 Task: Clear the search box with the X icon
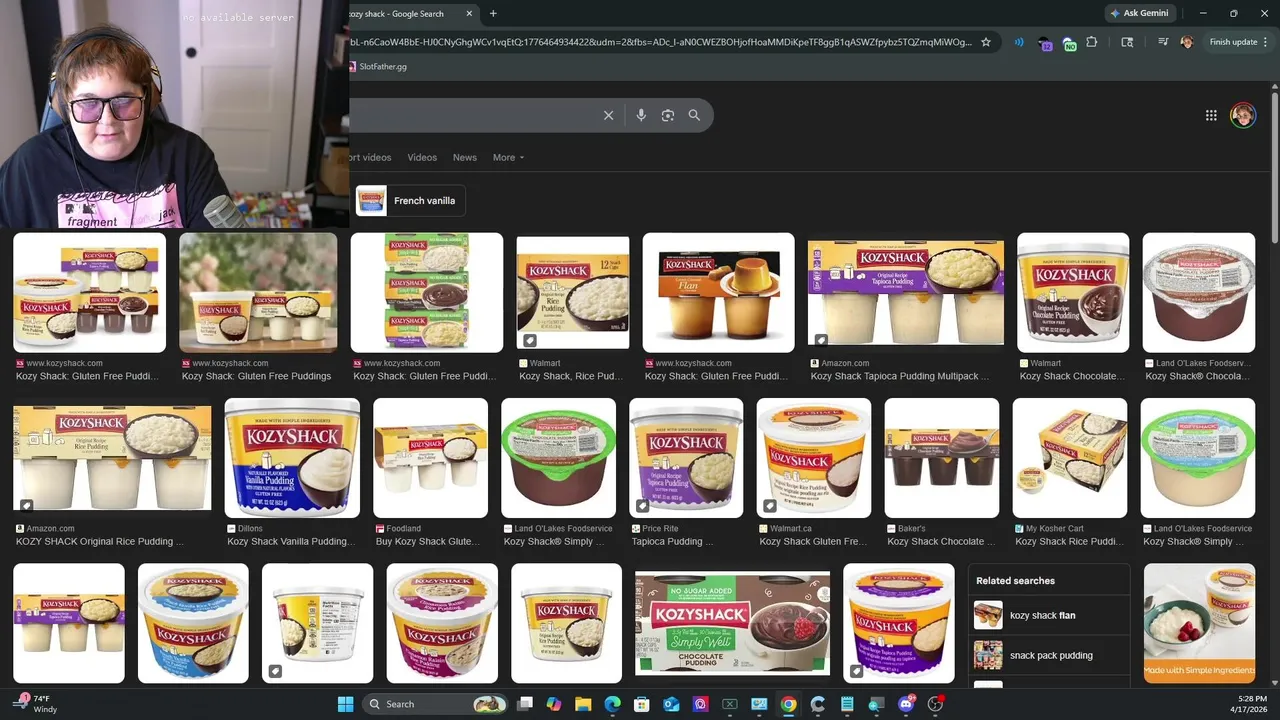pos(608,115)
